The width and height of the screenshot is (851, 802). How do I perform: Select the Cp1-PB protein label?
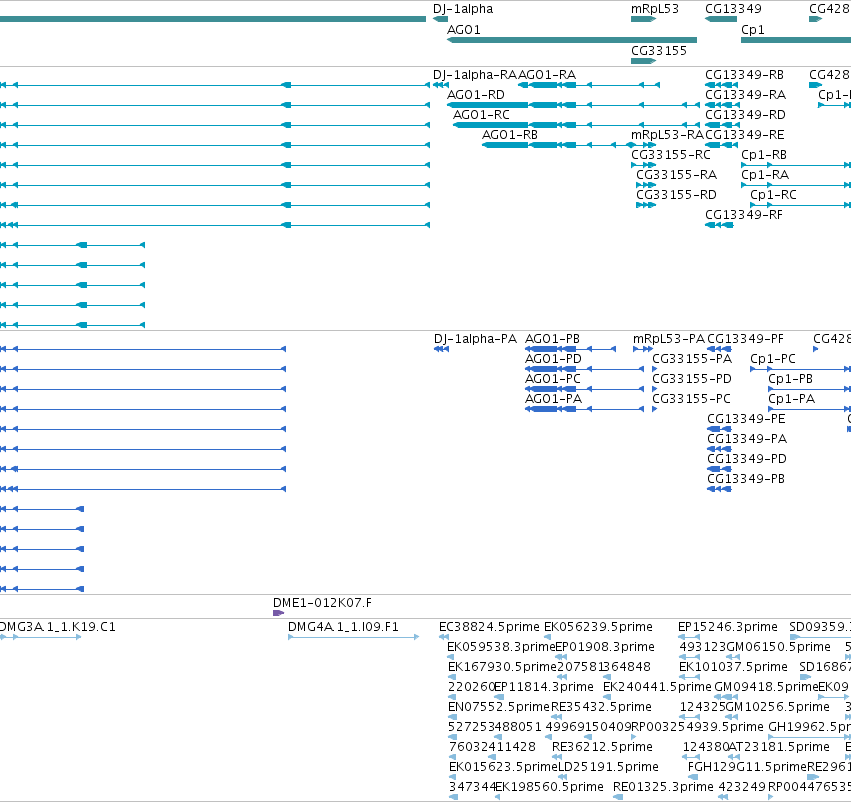point(790,379)
